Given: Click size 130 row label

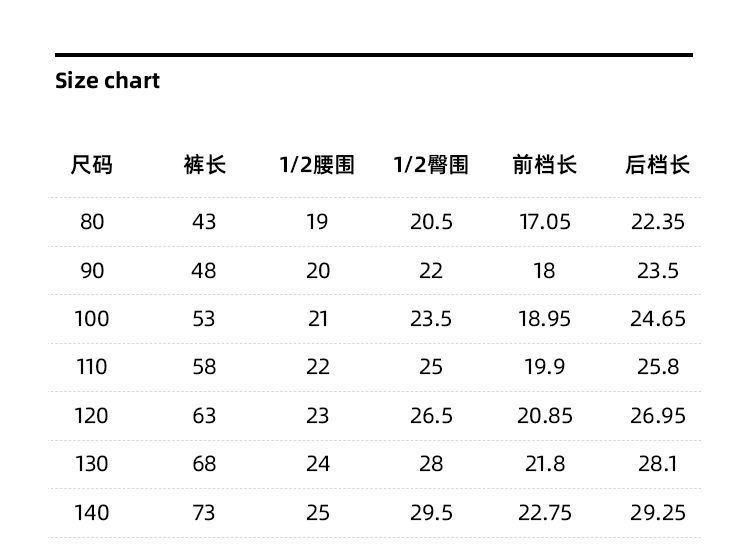Looking at the screenshot, I should (92, 464).
